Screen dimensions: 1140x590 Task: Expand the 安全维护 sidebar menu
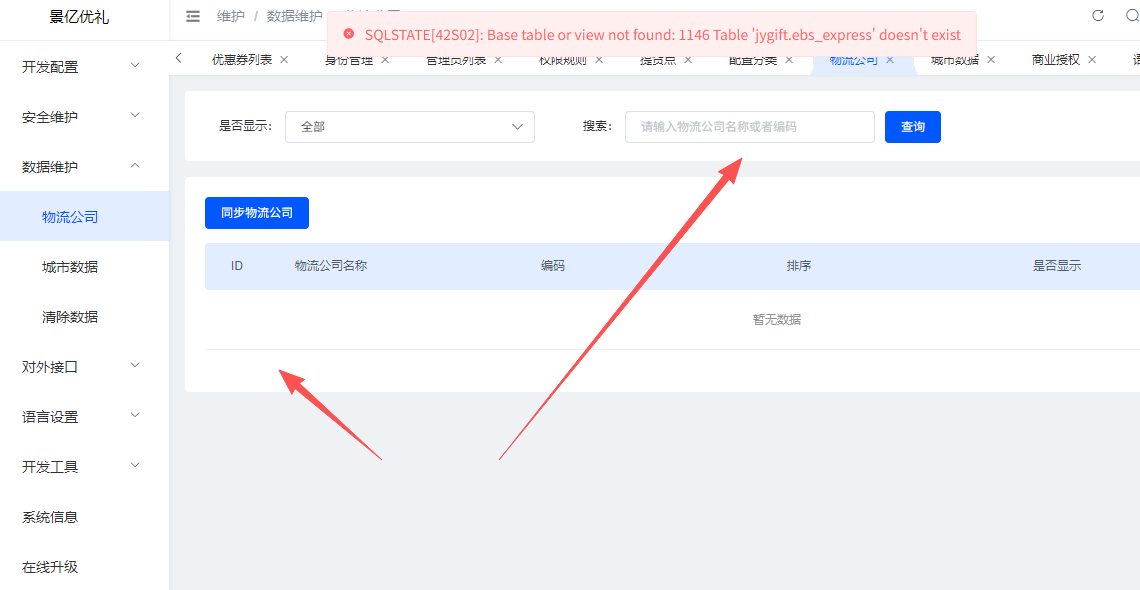tap(84, 116)
